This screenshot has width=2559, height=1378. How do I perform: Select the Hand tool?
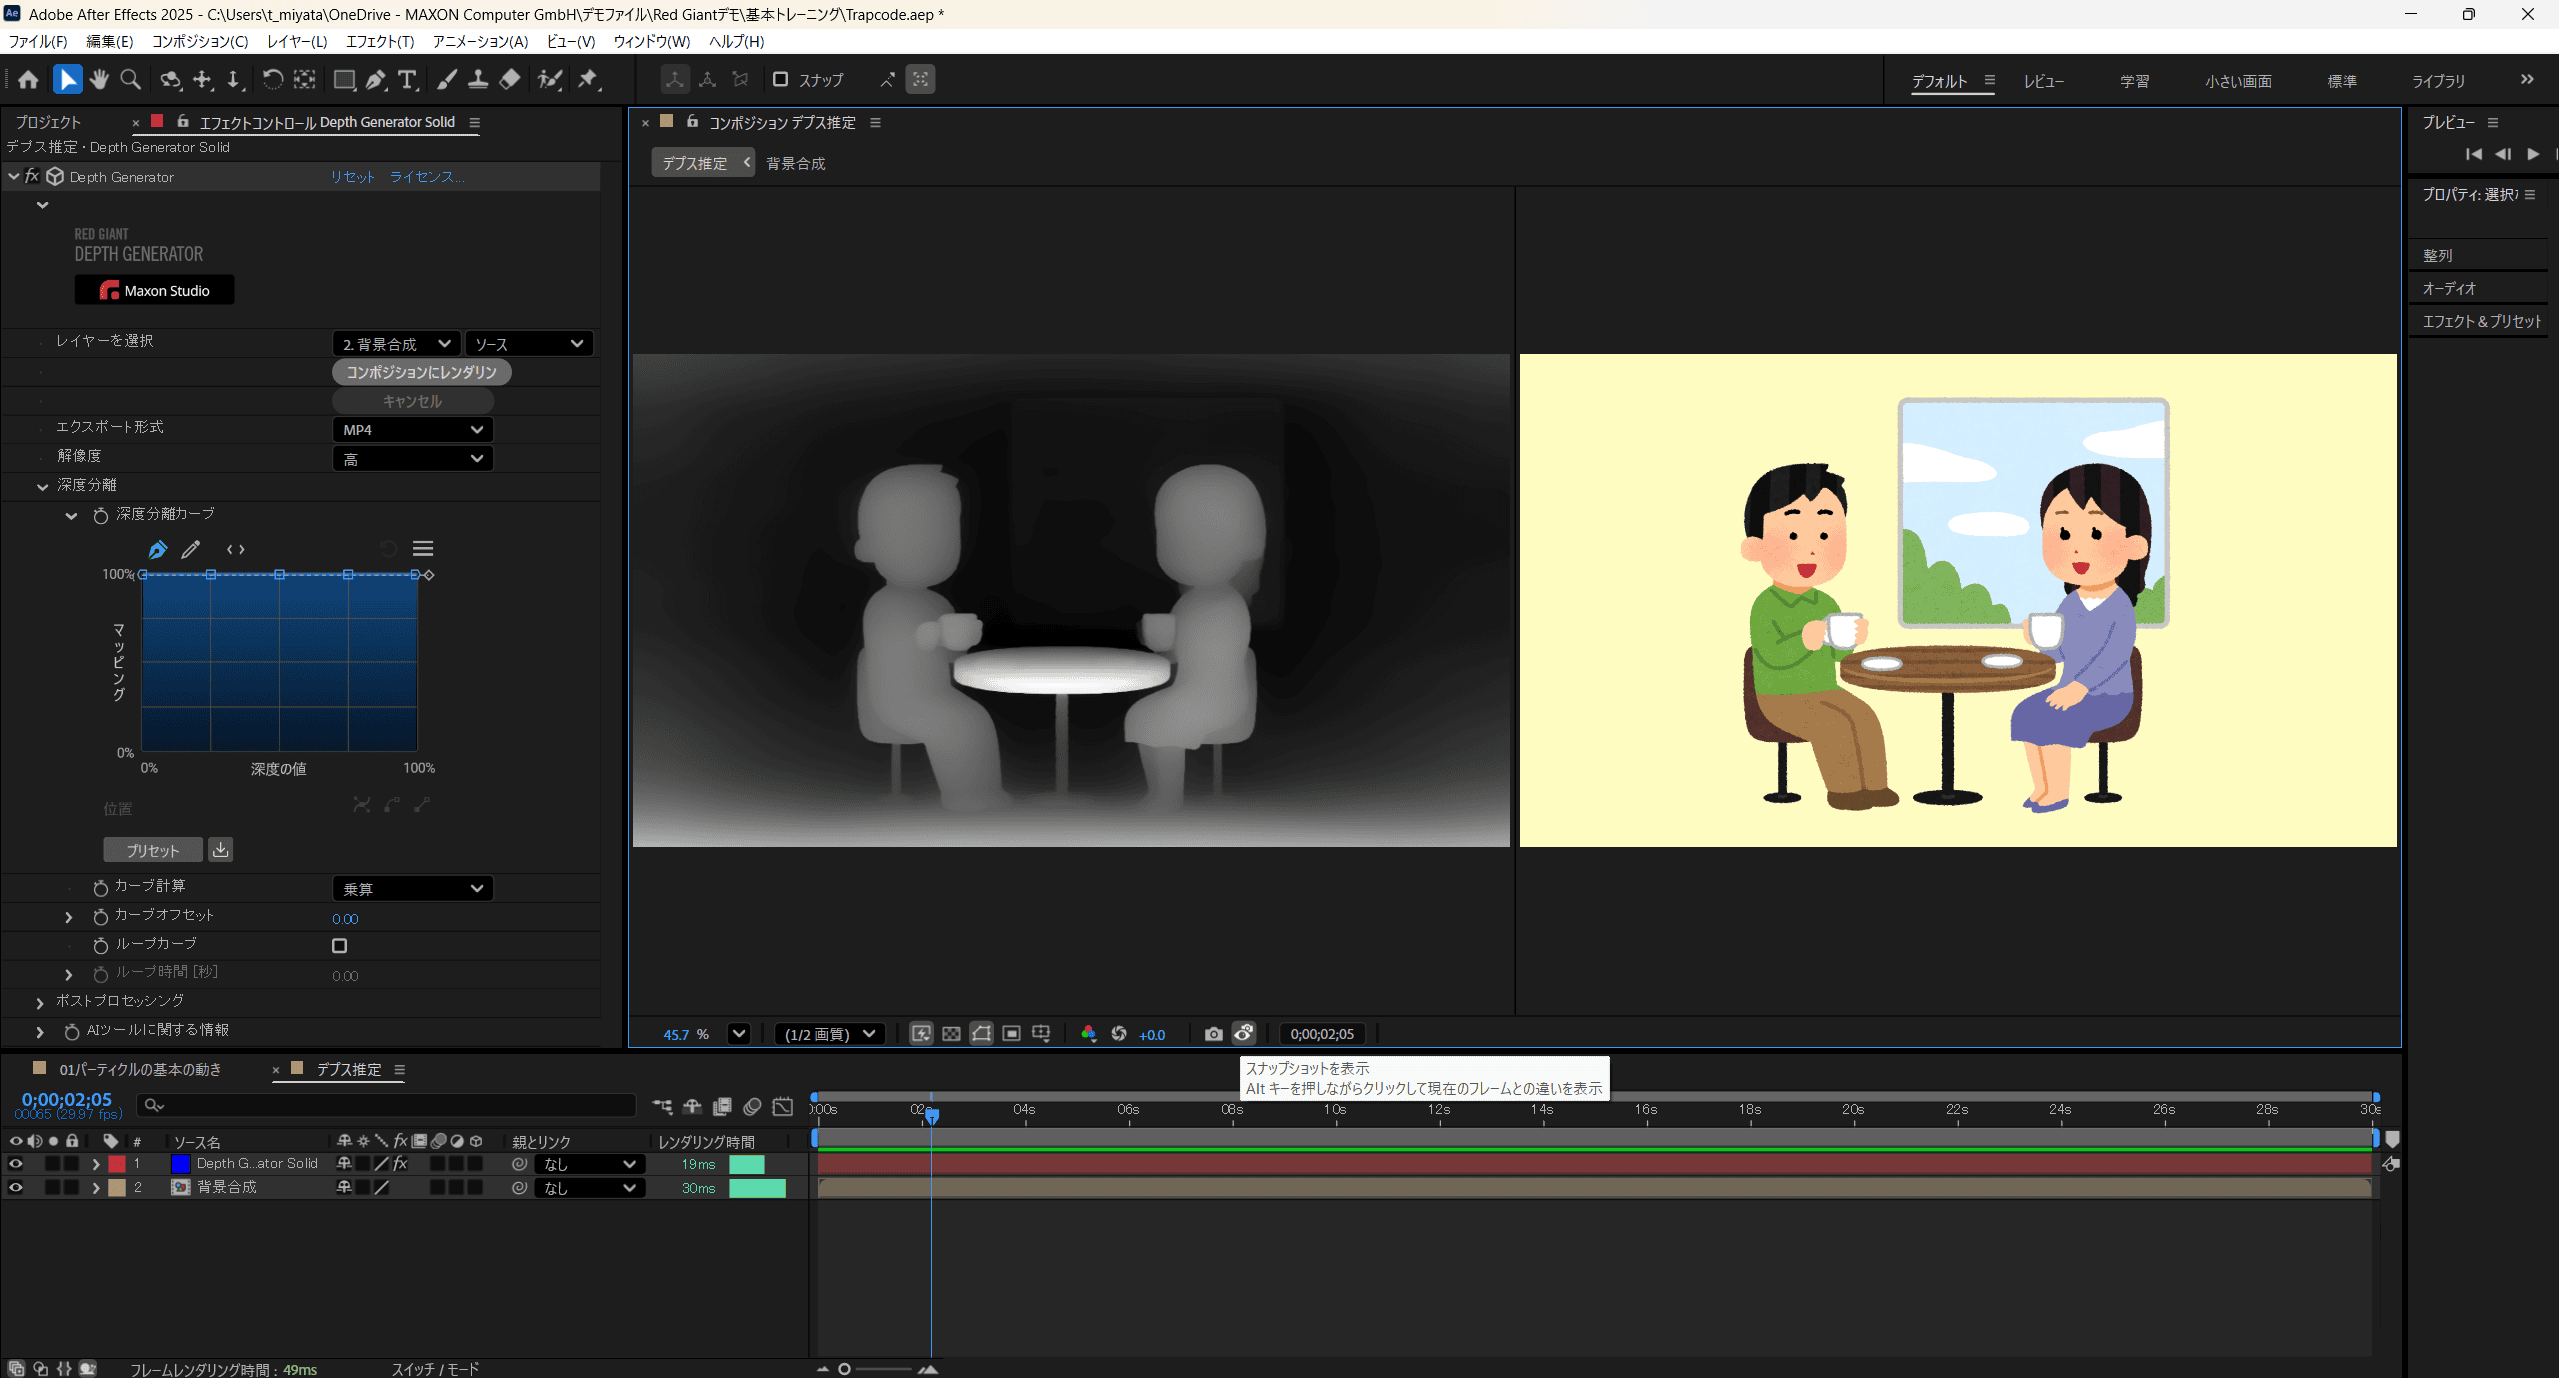point(98,80)
